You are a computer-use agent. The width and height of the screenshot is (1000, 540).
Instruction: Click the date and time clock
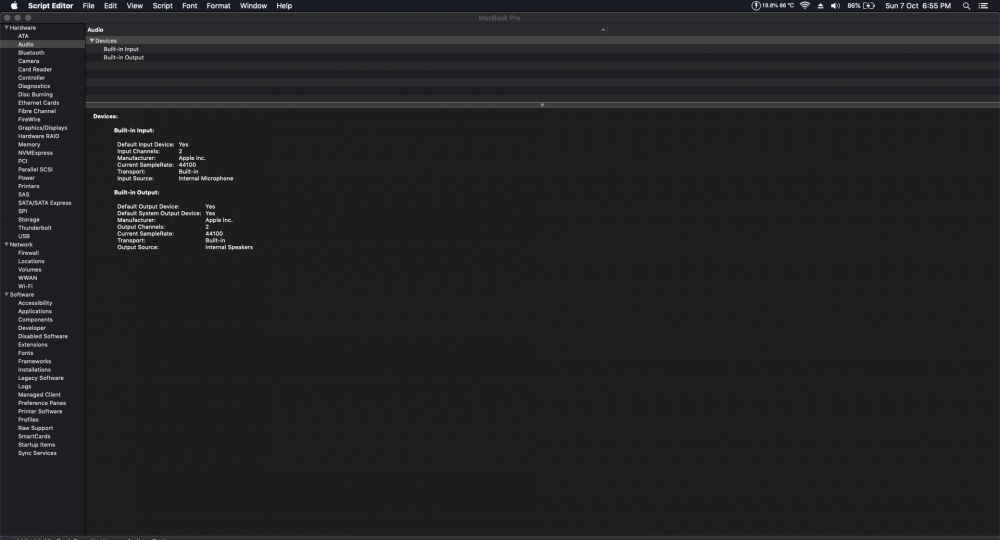[x=918, y=6]
